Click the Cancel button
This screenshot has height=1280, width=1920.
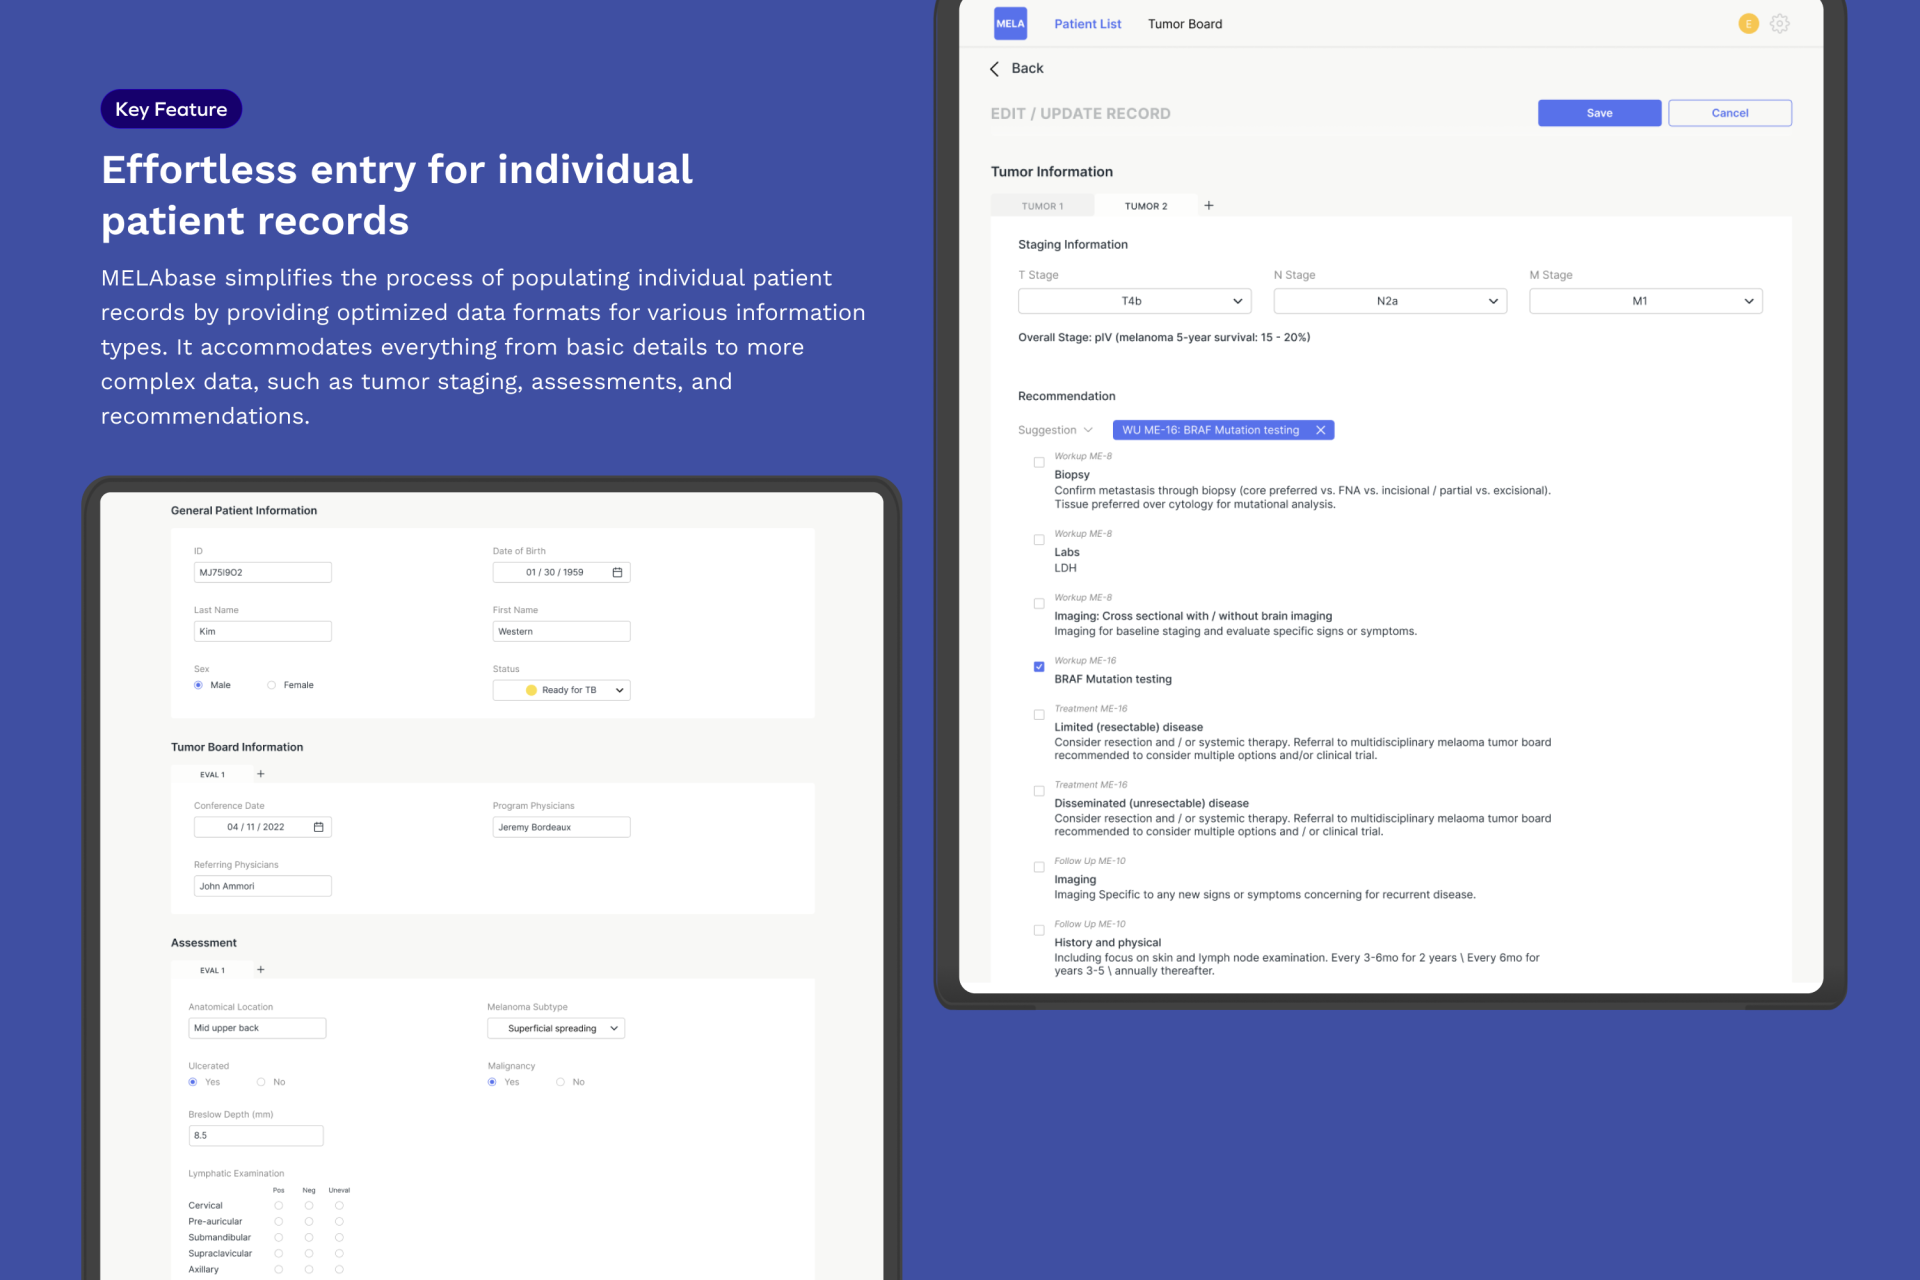[1729, 113]
